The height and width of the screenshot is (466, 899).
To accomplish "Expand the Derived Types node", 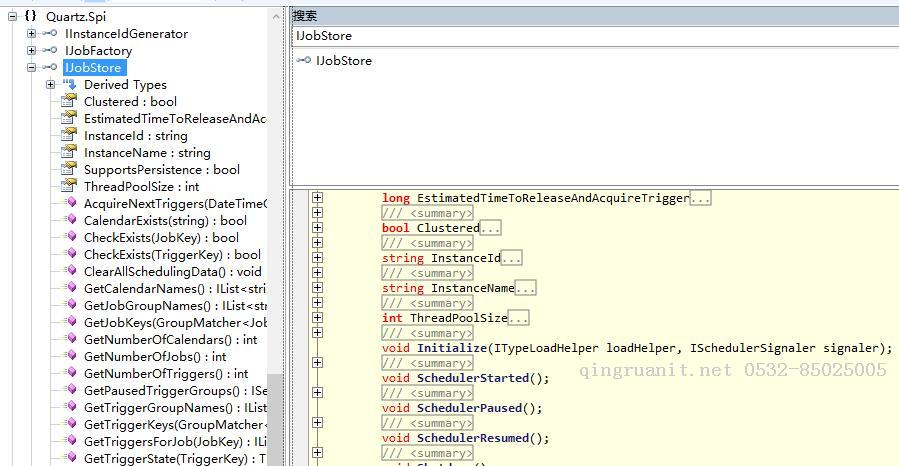I will click(x=51, y=85).
